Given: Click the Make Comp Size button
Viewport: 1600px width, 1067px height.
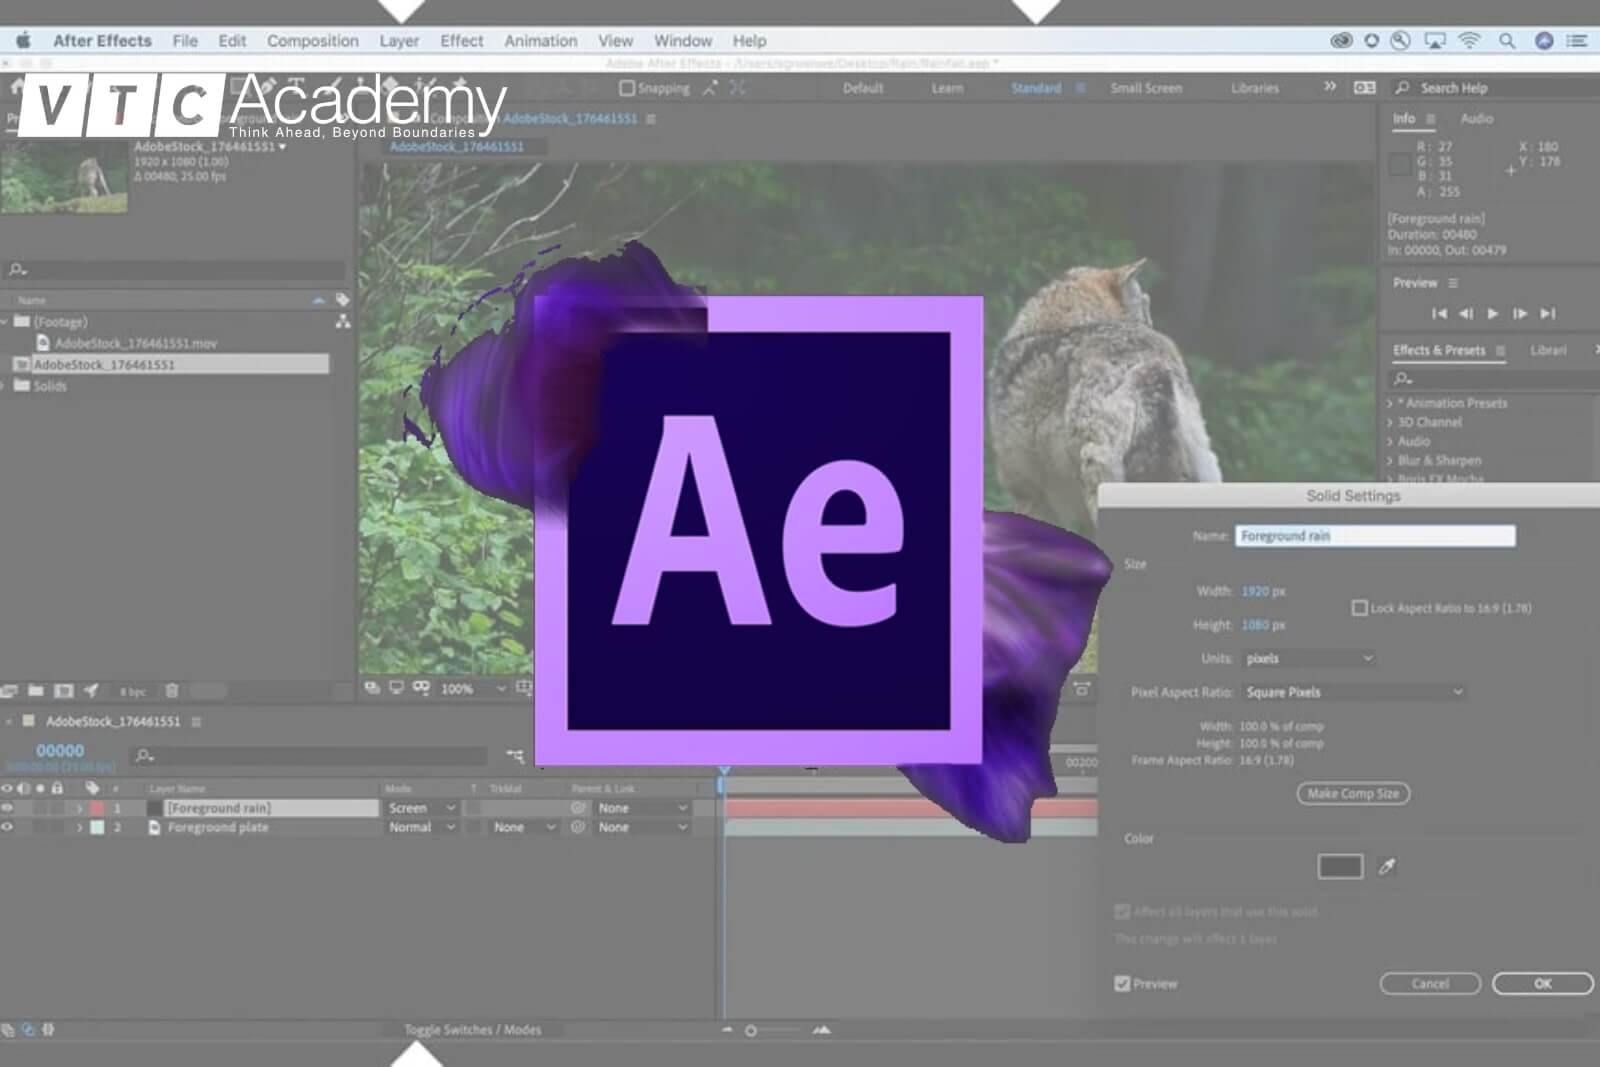Looking at the screenshot, I should point(1352,793).
